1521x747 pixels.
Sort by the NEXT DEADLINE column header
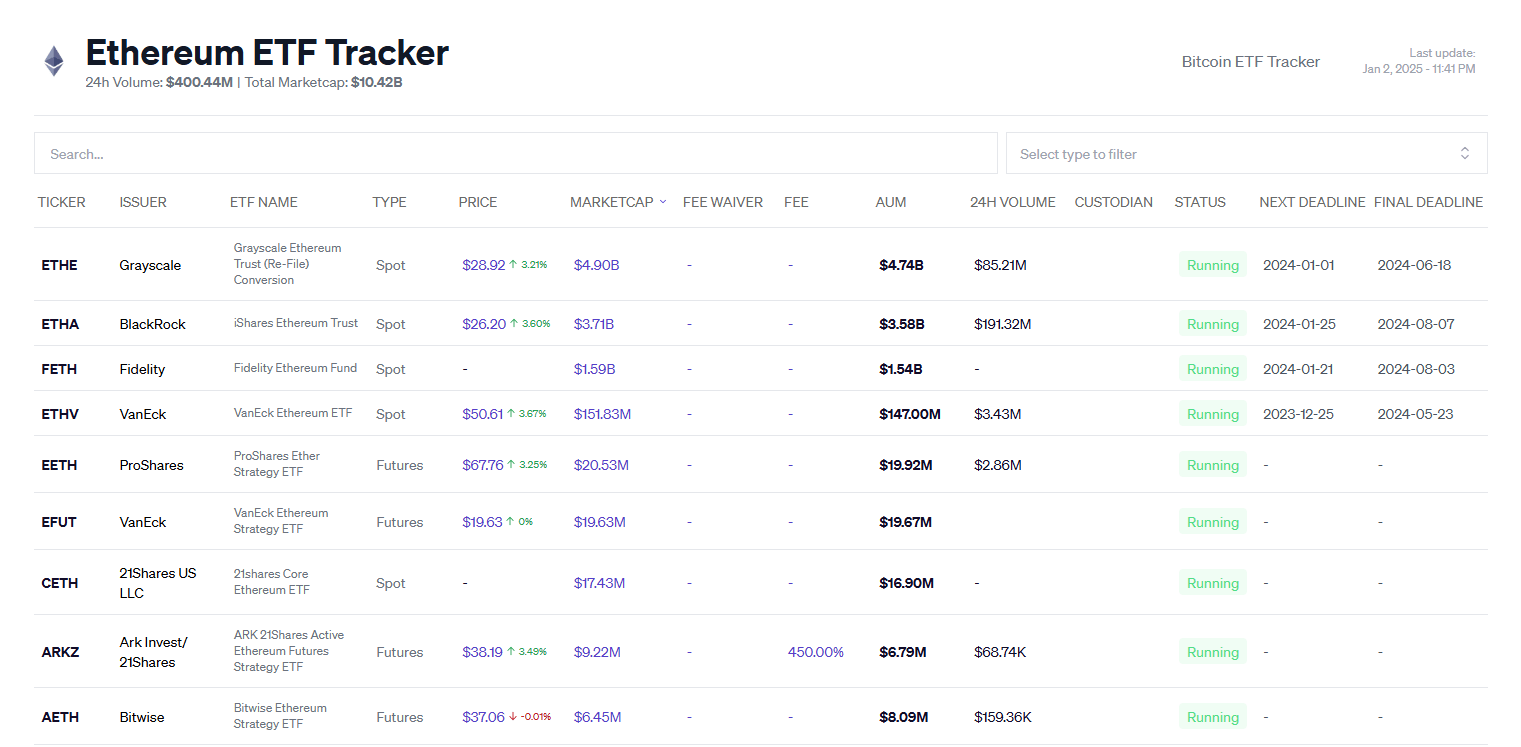click(1312, 202)
